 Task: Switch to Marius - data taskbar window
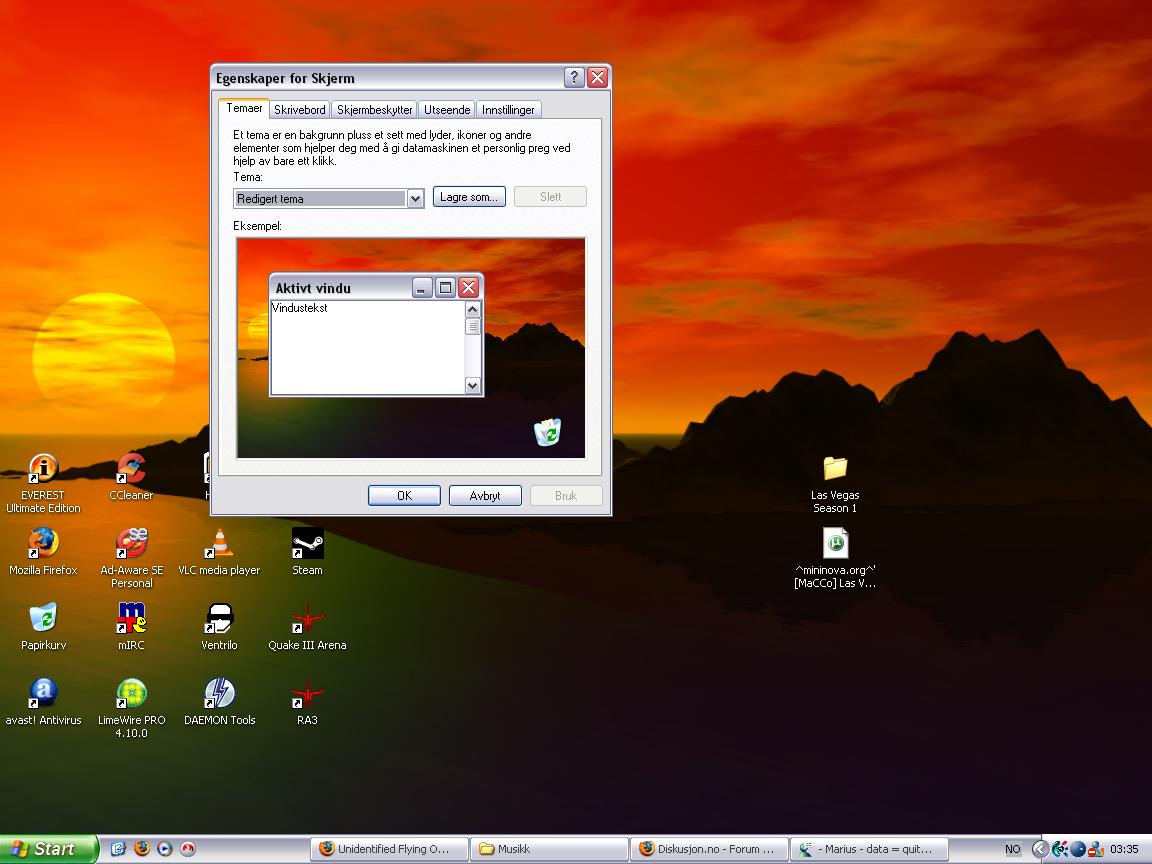(869, 849)
